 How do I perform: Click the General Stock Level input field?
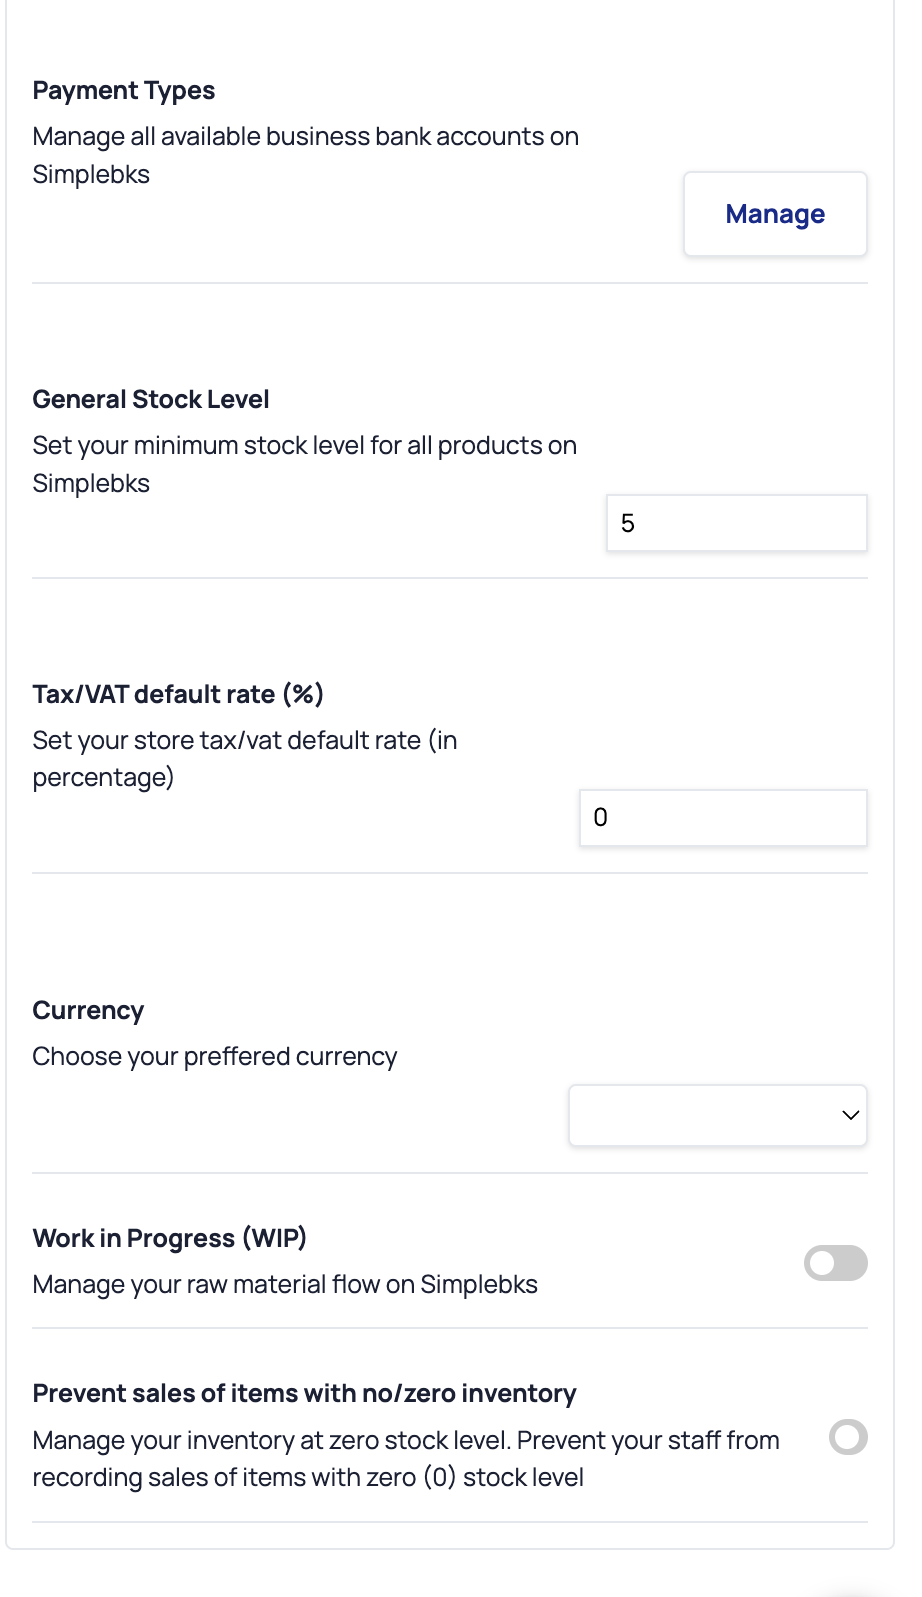pos(736,522)
